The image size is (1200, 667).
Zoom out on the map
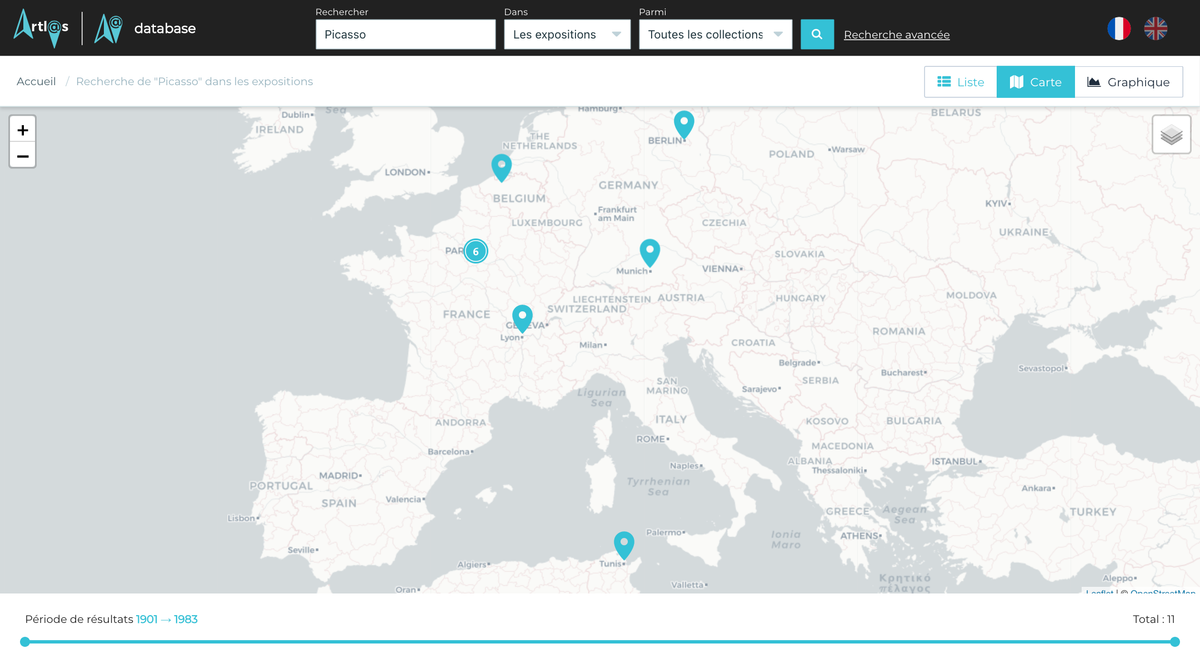23,156
